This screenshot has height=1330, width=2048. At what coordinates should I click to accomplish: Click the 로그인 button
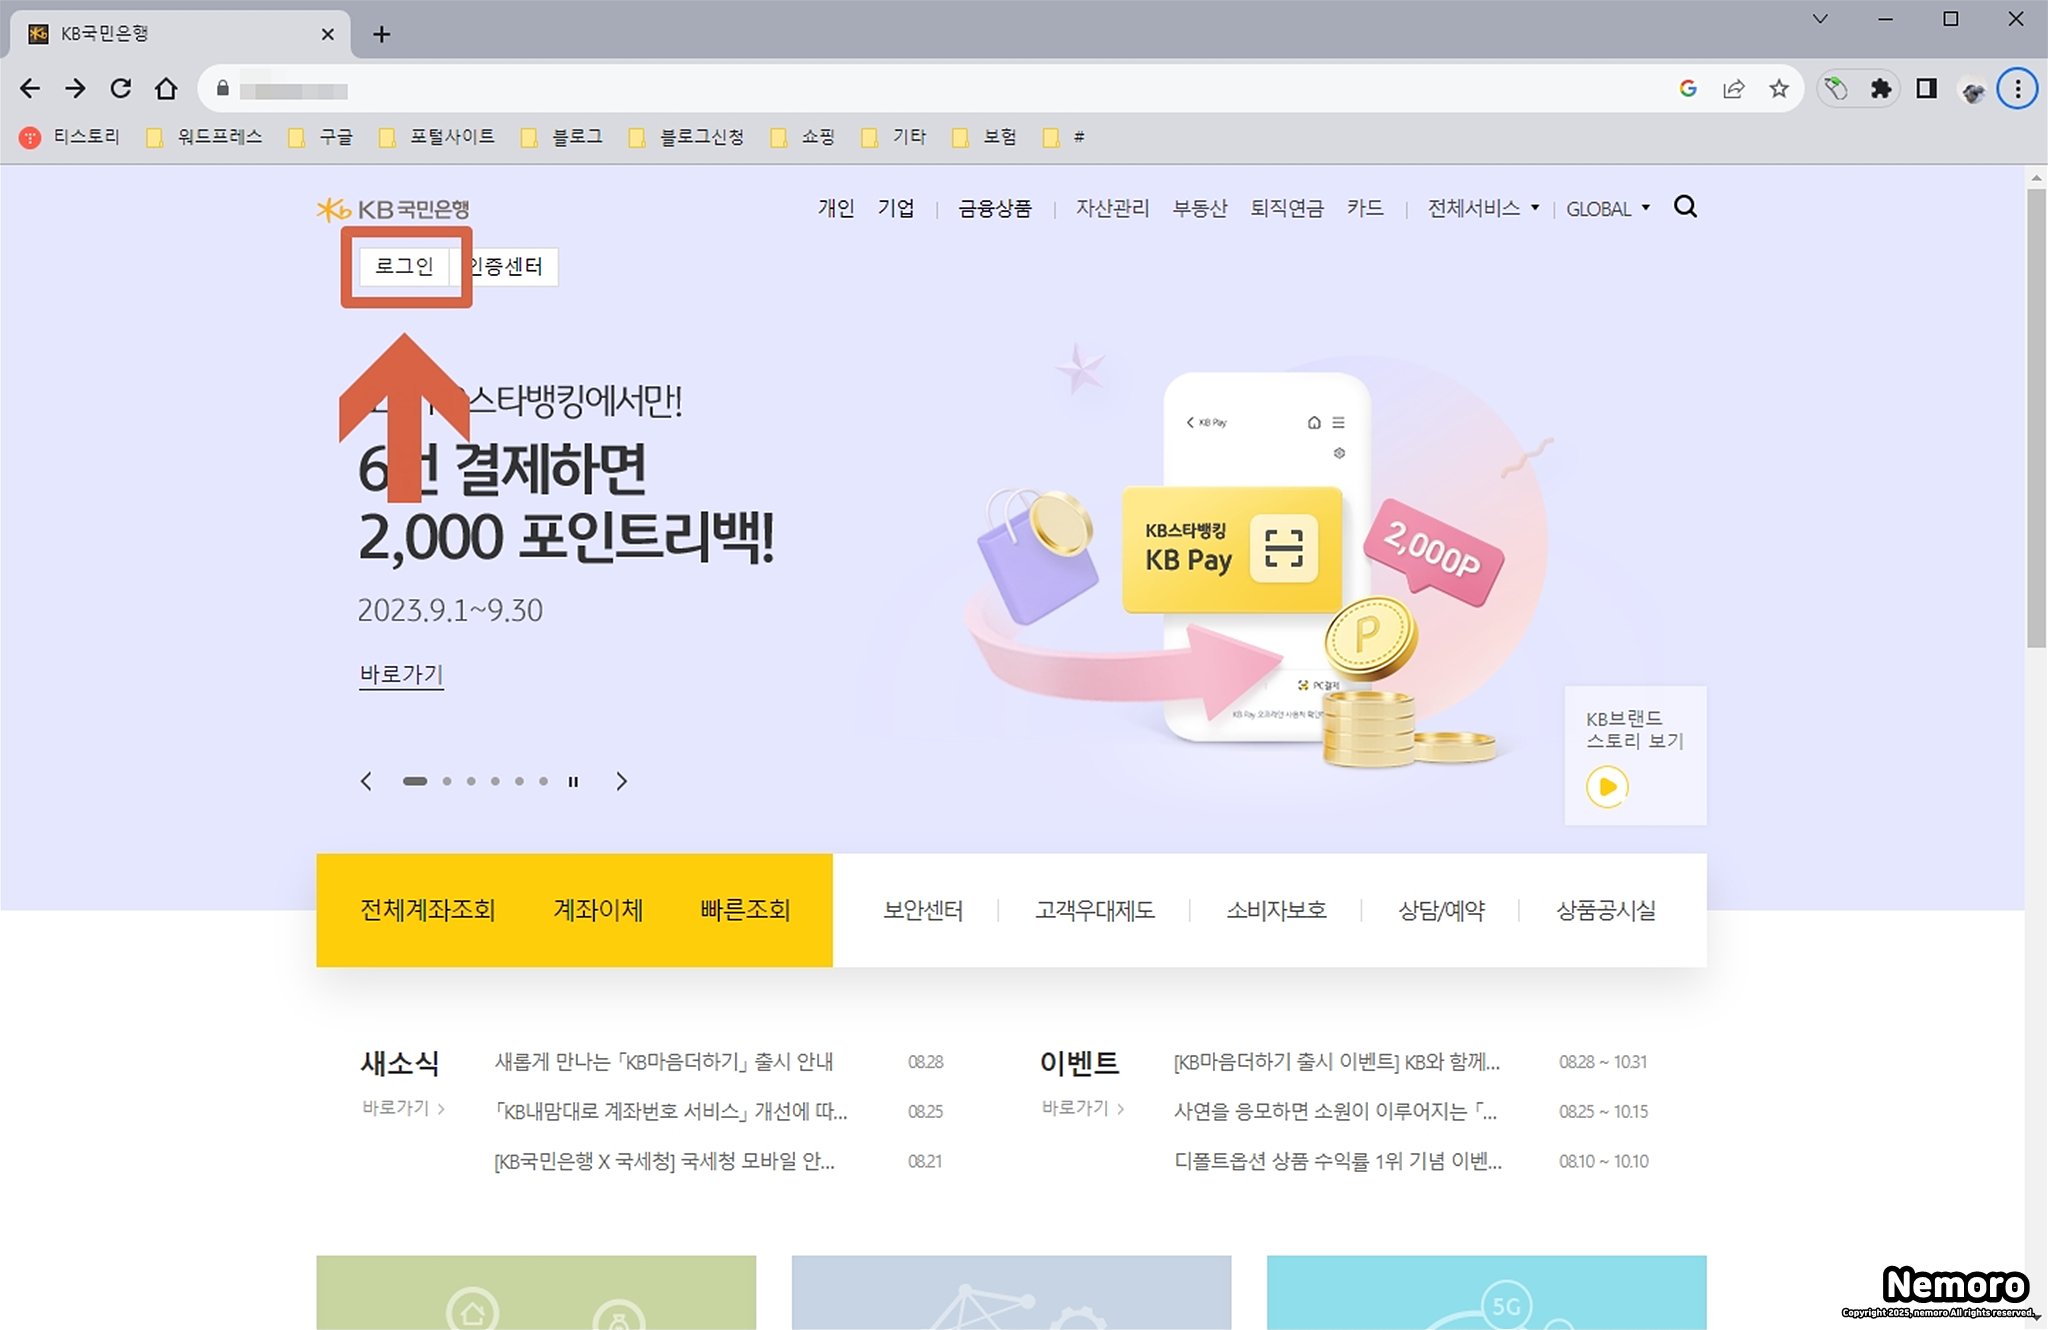(x=404, y=266)
